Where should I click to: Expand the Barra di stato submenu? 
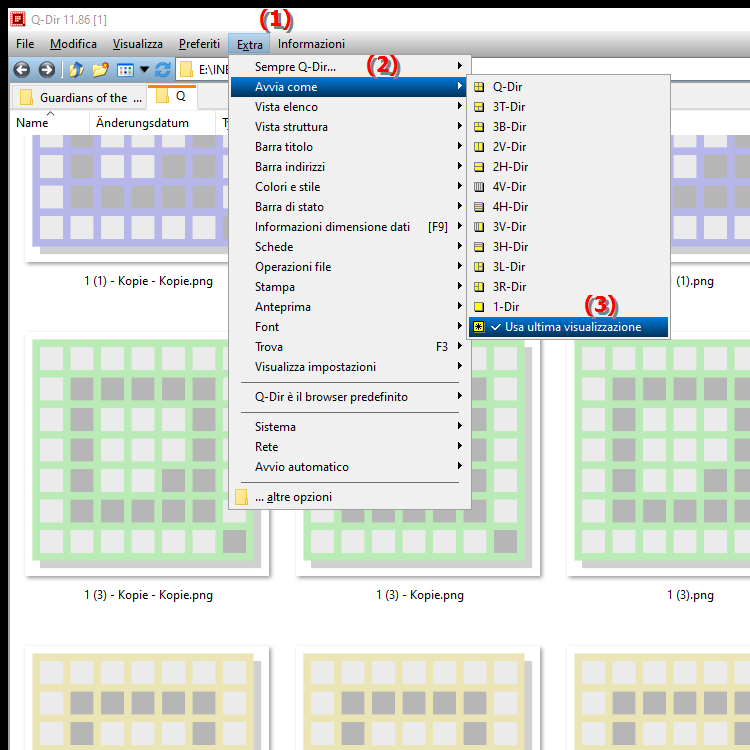click(351, 207)
